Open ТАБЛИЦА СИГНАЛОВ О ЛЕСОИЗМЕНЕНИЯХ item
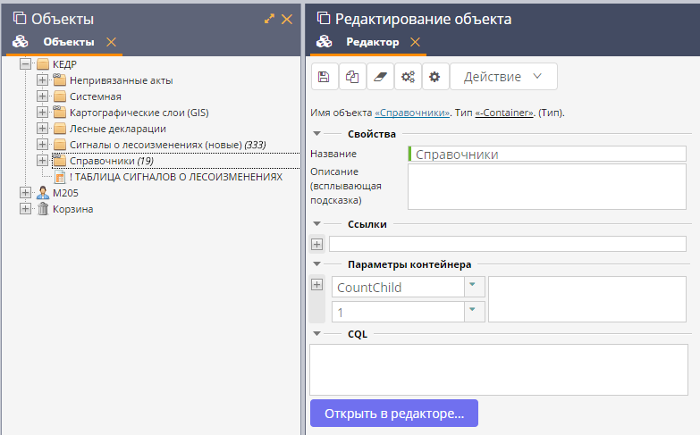 coord(176,177)
